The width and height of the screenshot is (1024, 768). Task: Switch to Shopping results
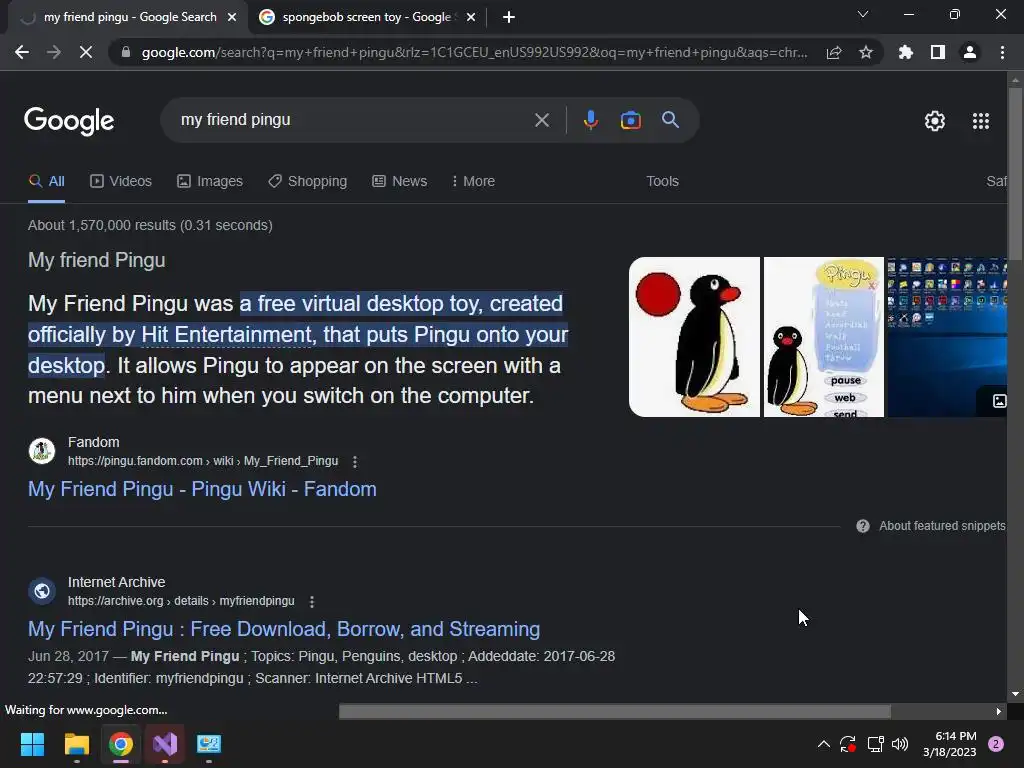click(308, 182)
